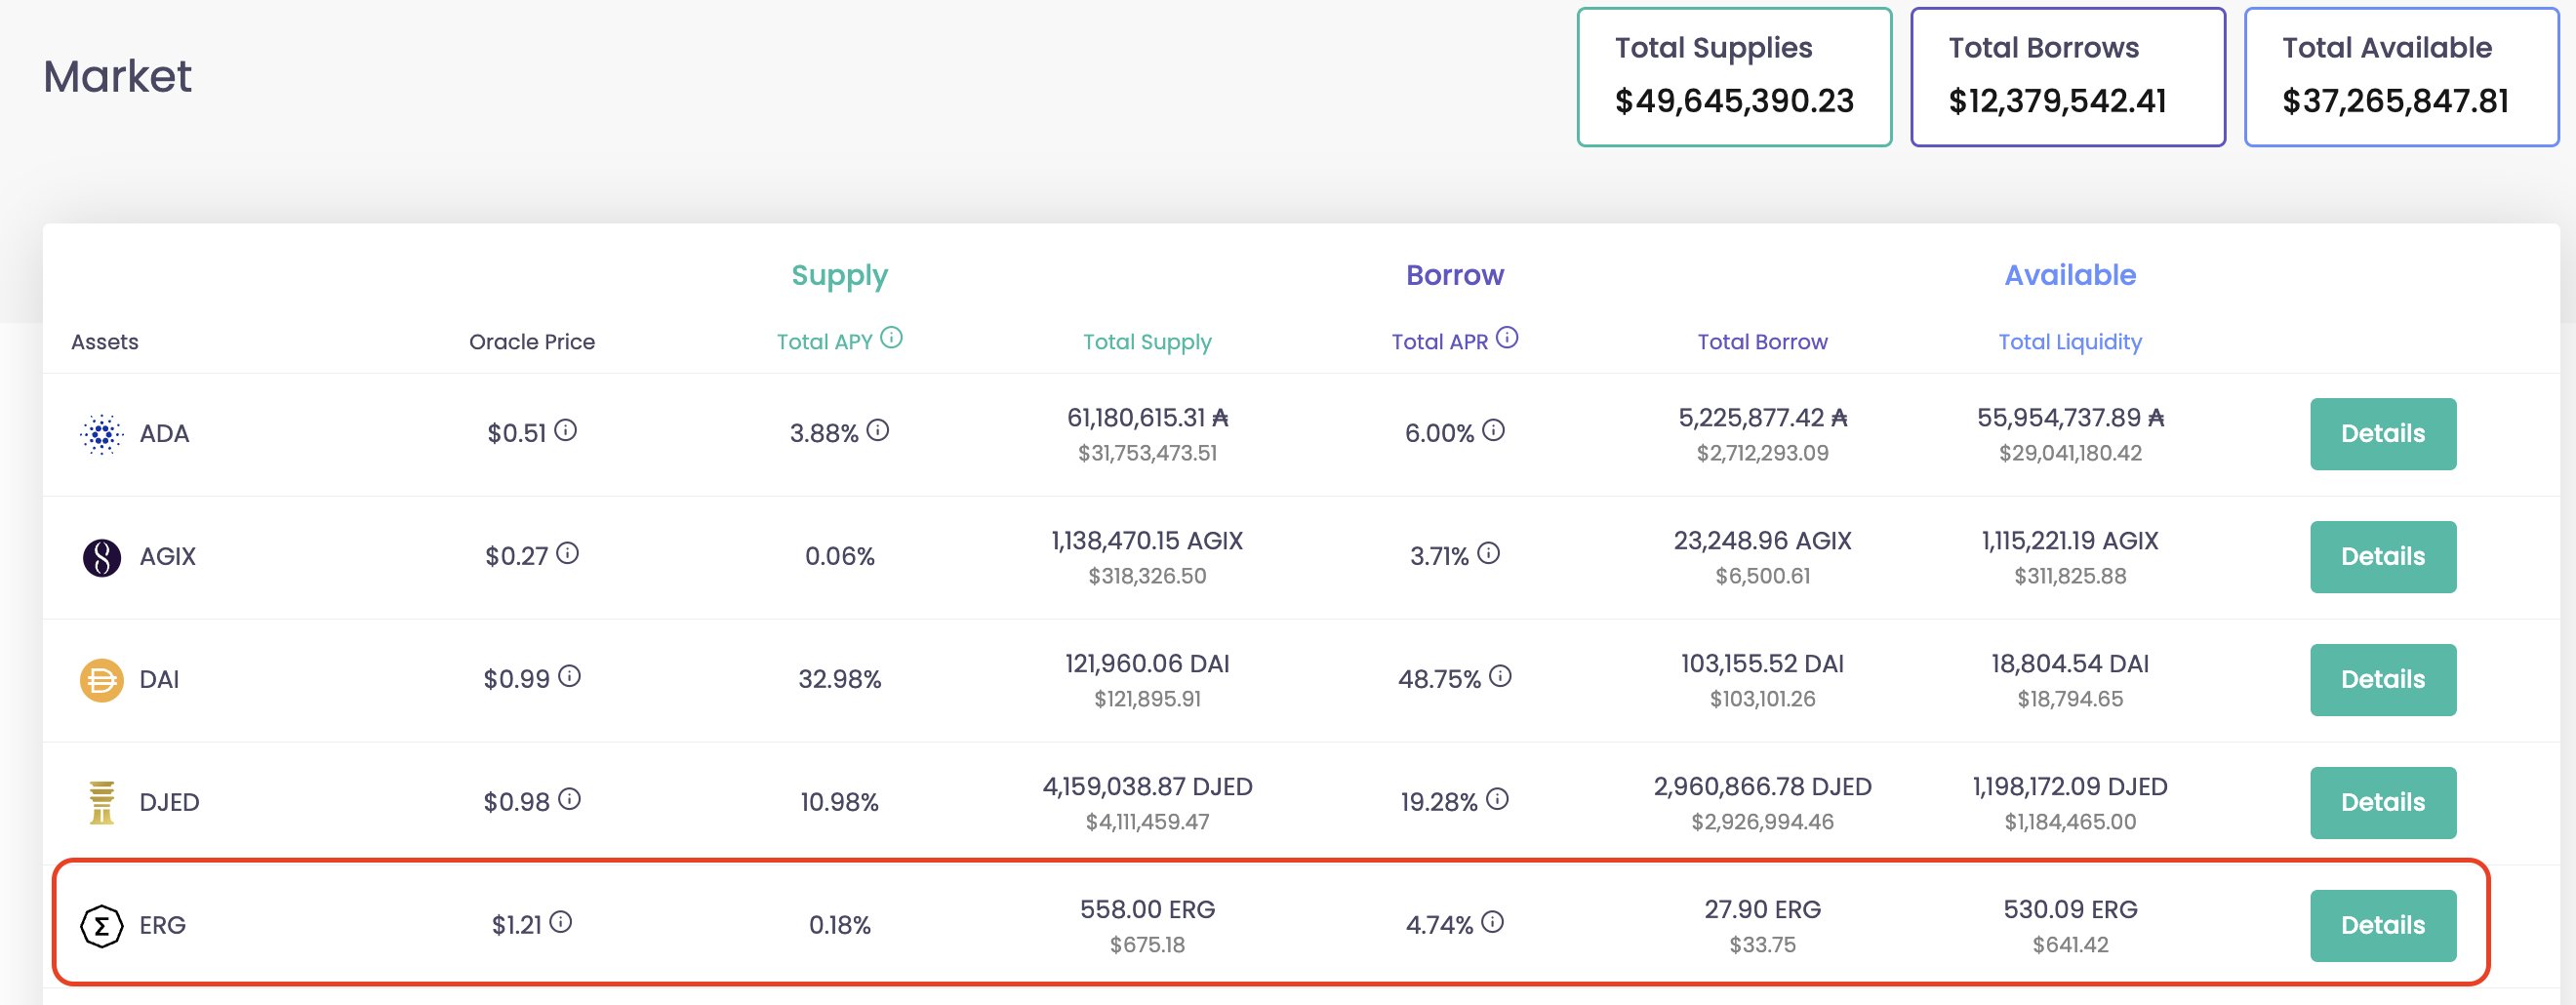Click the Assets column header
The height and width of the screenshot is (1005, 2576).
105,342
